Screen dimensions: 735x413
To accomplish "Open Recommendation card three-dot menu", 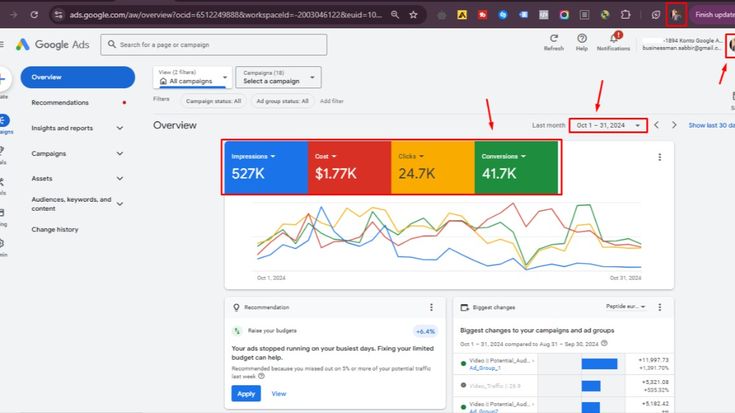I will pos(431,307).
